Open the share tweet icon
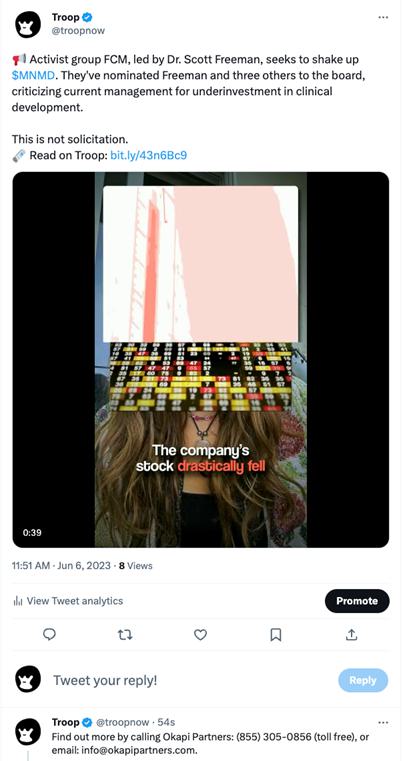 [352, 634]
